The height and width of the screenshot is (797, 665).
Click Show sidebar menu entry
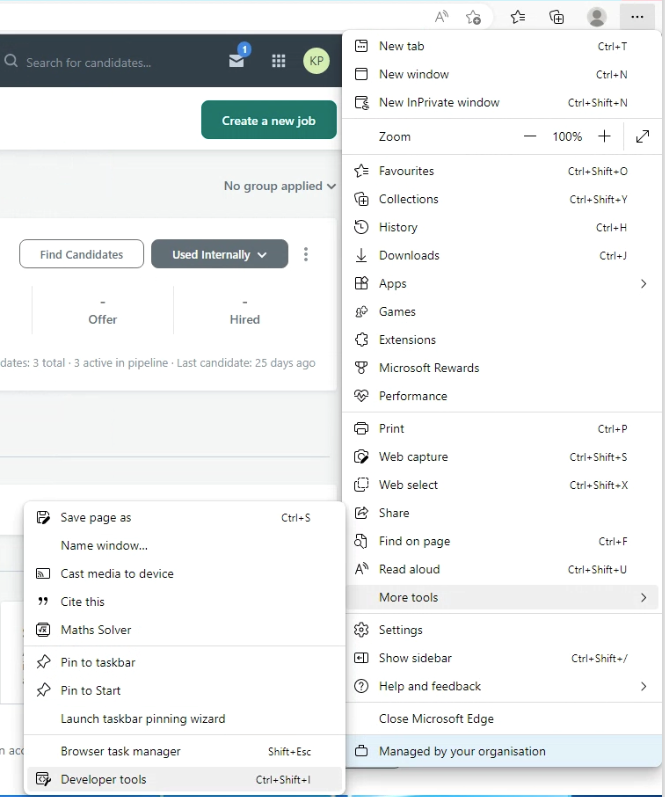tap(502, 658)
